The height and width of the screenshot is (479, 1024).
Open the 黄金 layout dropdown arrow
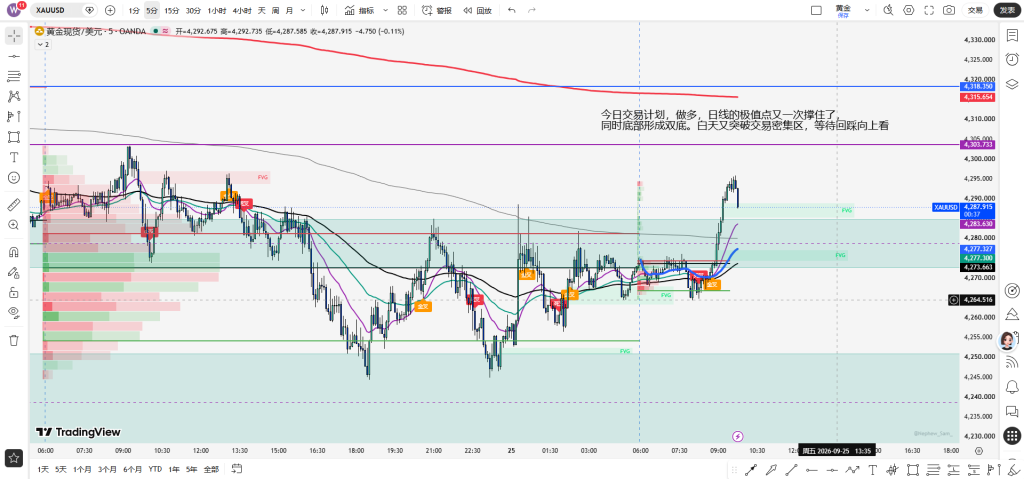coord(867,10)
